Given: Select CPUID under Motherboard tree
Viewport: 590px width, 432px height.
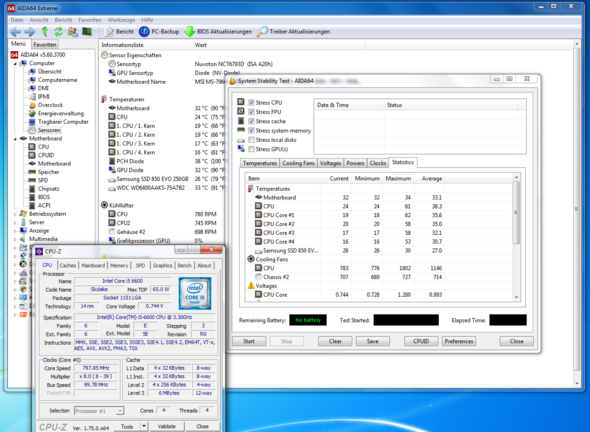Looking at the screenshot, I should tap(46, 155).
